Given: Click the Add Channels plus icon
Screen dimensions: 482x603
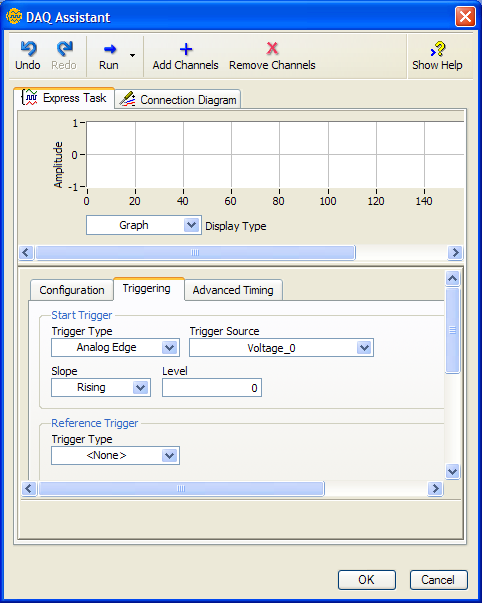Looking at the screenshot, I should pyautogui.click(x=186, y=49).
